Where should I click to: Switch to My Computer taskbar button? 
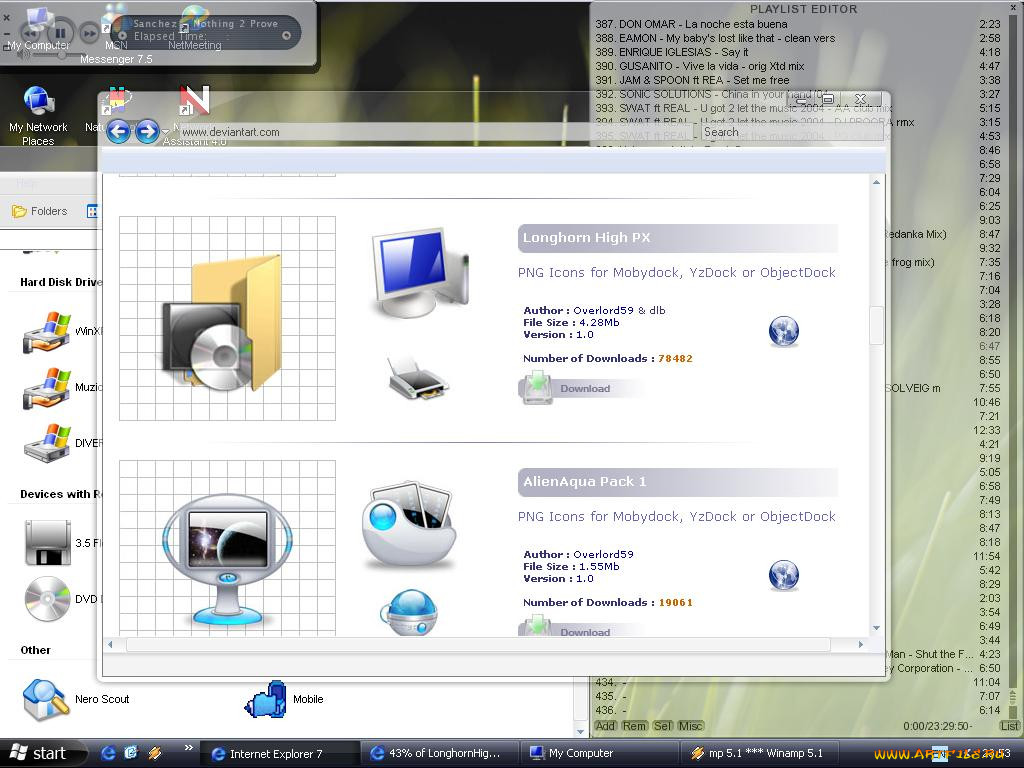click(599, 754)
